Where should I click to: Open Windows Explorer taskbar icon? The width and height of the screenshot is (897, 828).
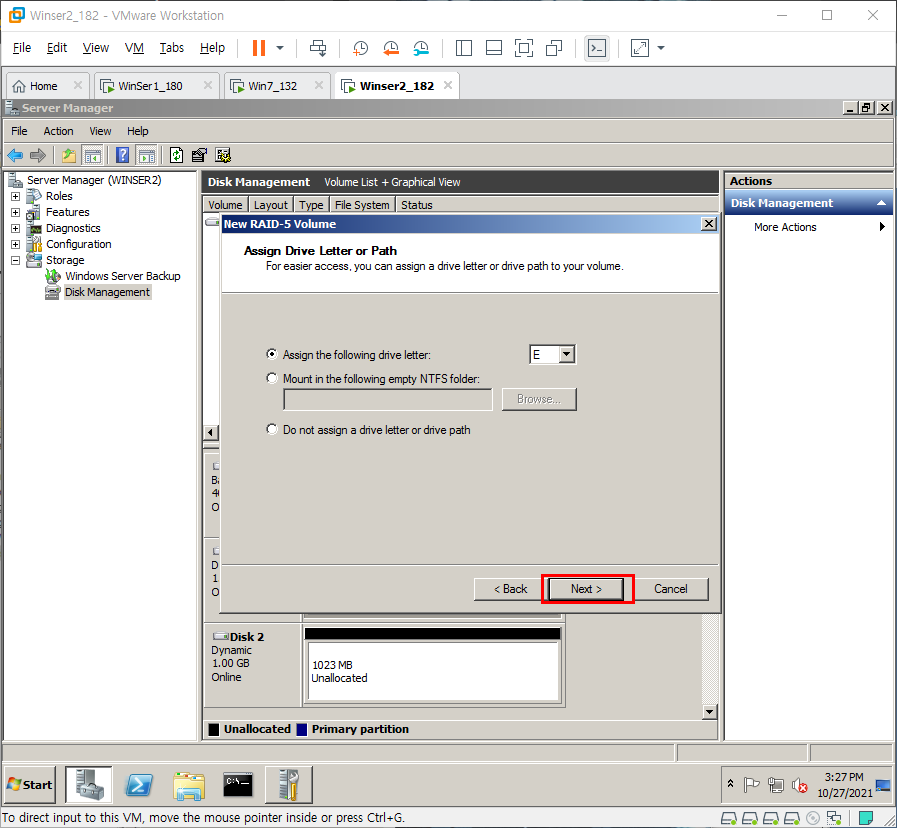click(189, 785)
